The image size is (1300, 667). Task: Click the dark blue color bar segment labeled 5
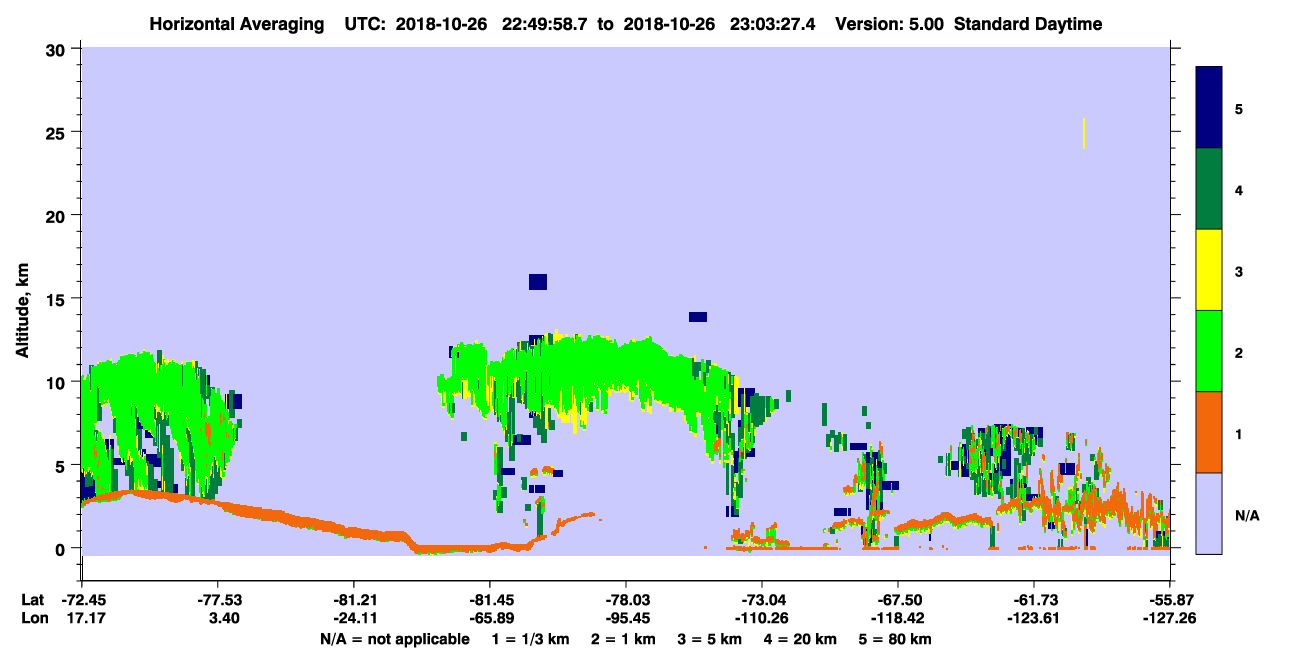(1209, 108)
